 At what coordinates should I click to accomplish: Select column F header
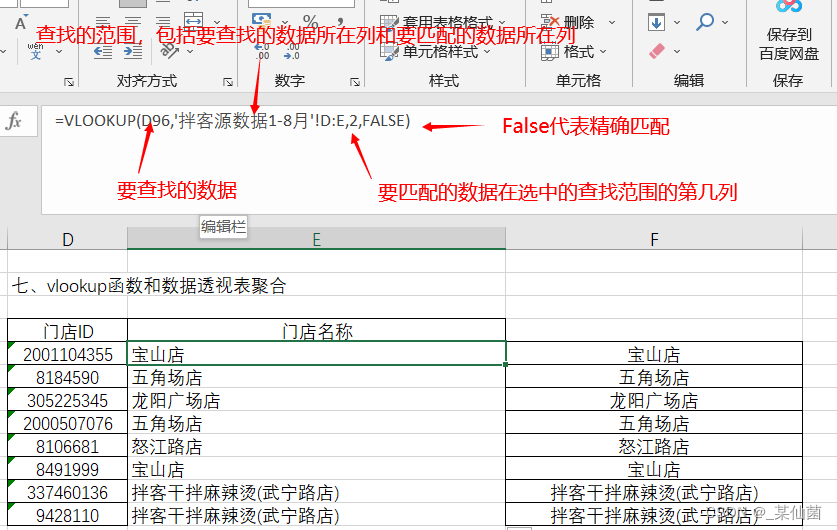coord(654,239)
